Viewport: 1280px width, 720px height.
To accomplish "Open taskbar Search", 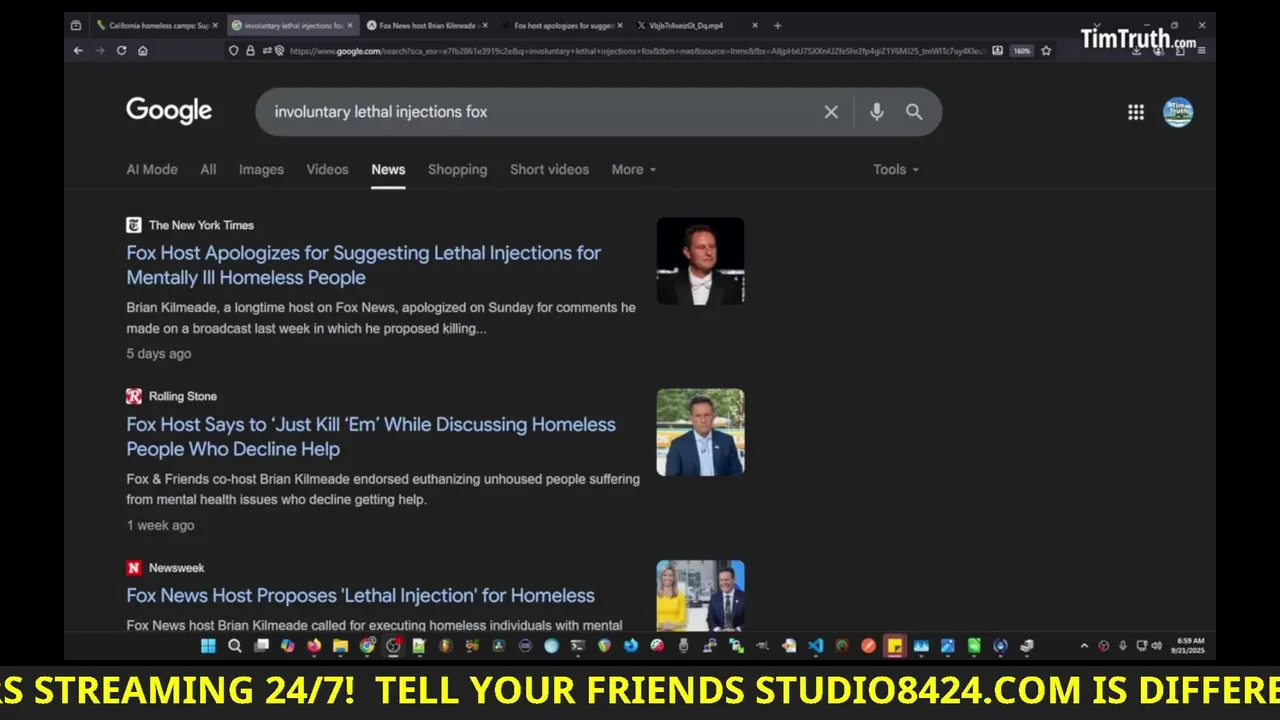I will click(x=235, y=646).
